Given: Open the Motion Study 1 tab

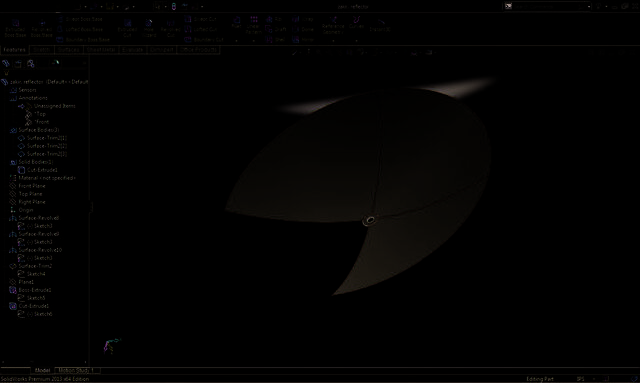Looking at the screenshot, I should pos(78,371).
